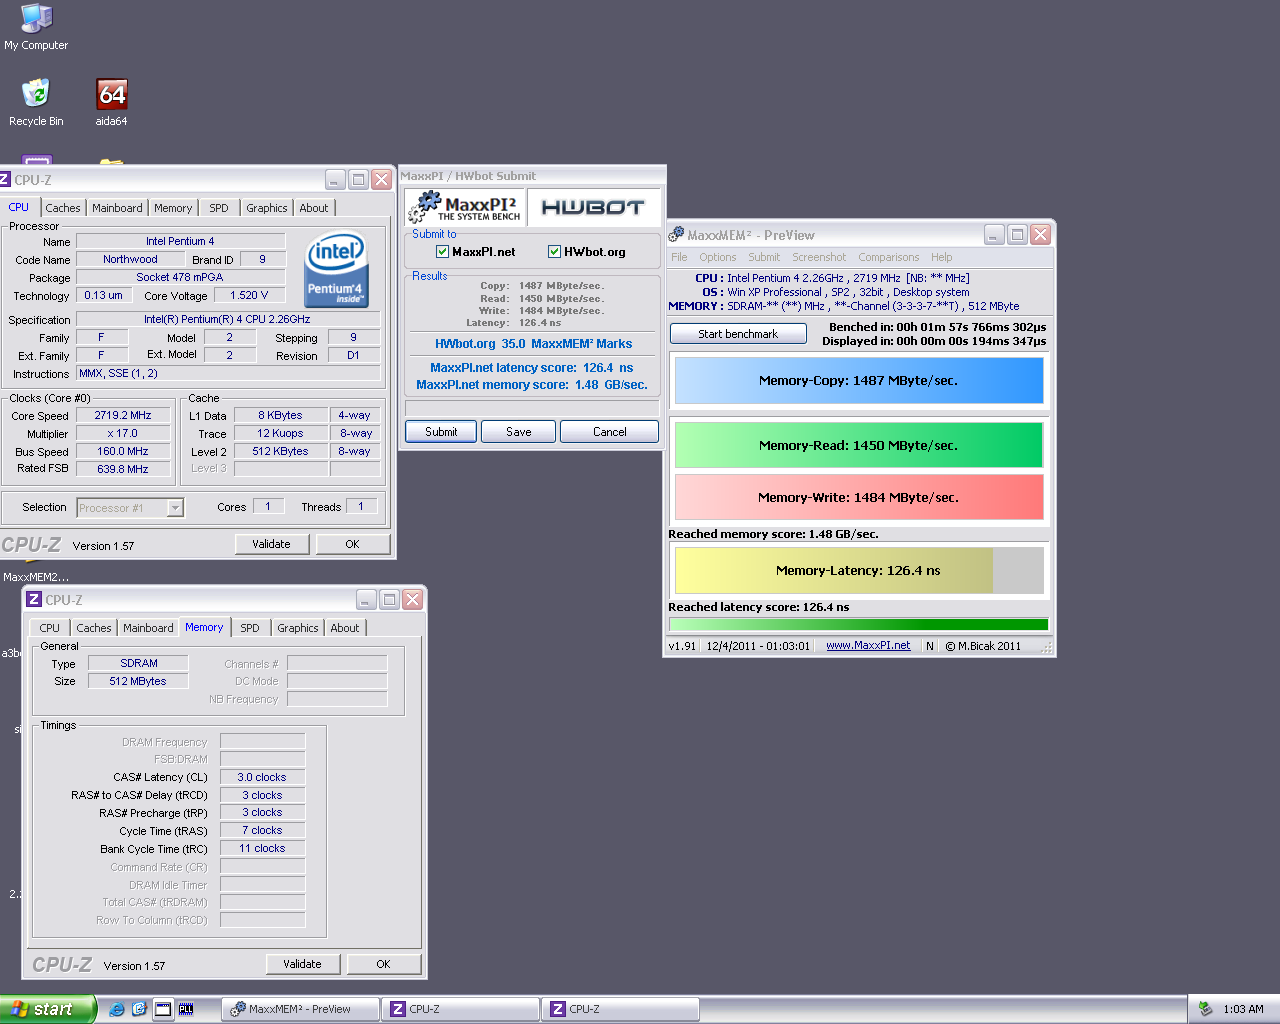Launch the aida64 desktop shortcut
This screenshot has height=1024, width=1280.
tap(111, 103)
